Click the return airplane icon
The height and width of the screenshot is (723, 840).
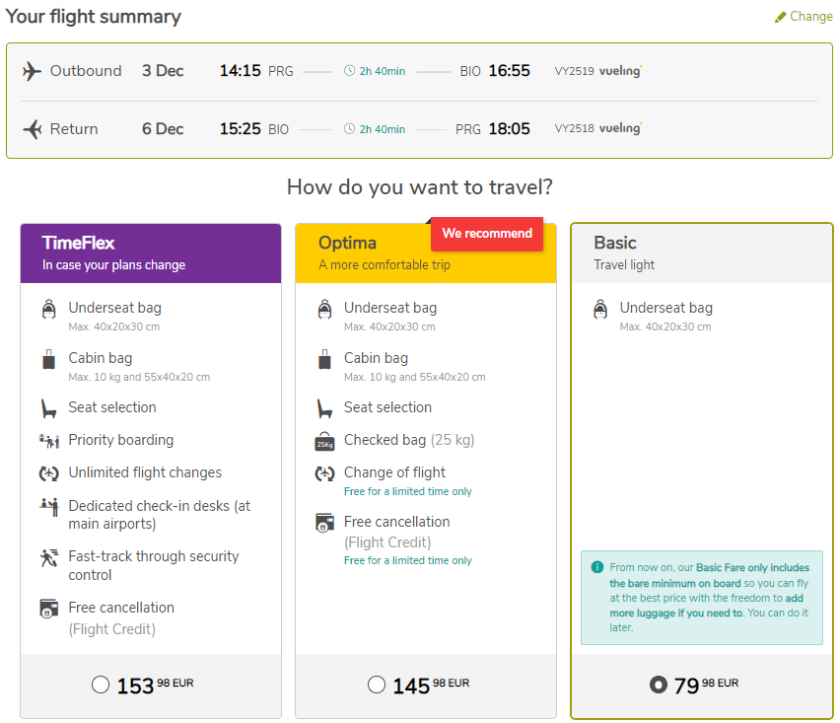[x=32, y=129]
